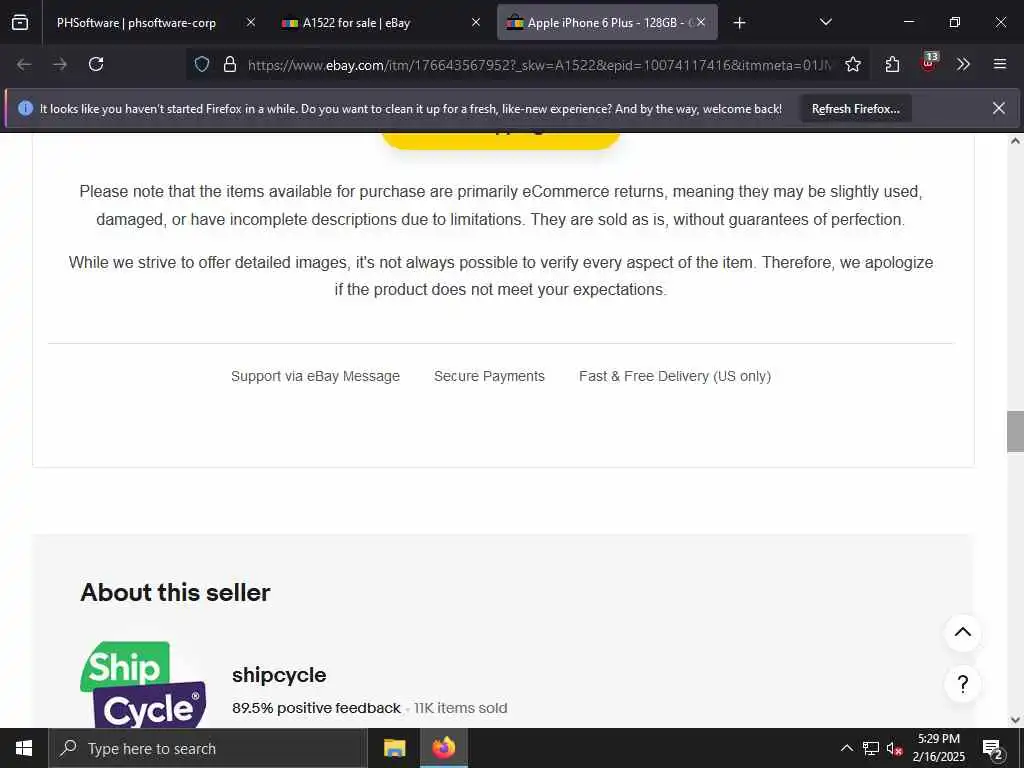Screen dimensions: 1024x768
Task: Open a new browser tab
Action: tap(739, 23)
